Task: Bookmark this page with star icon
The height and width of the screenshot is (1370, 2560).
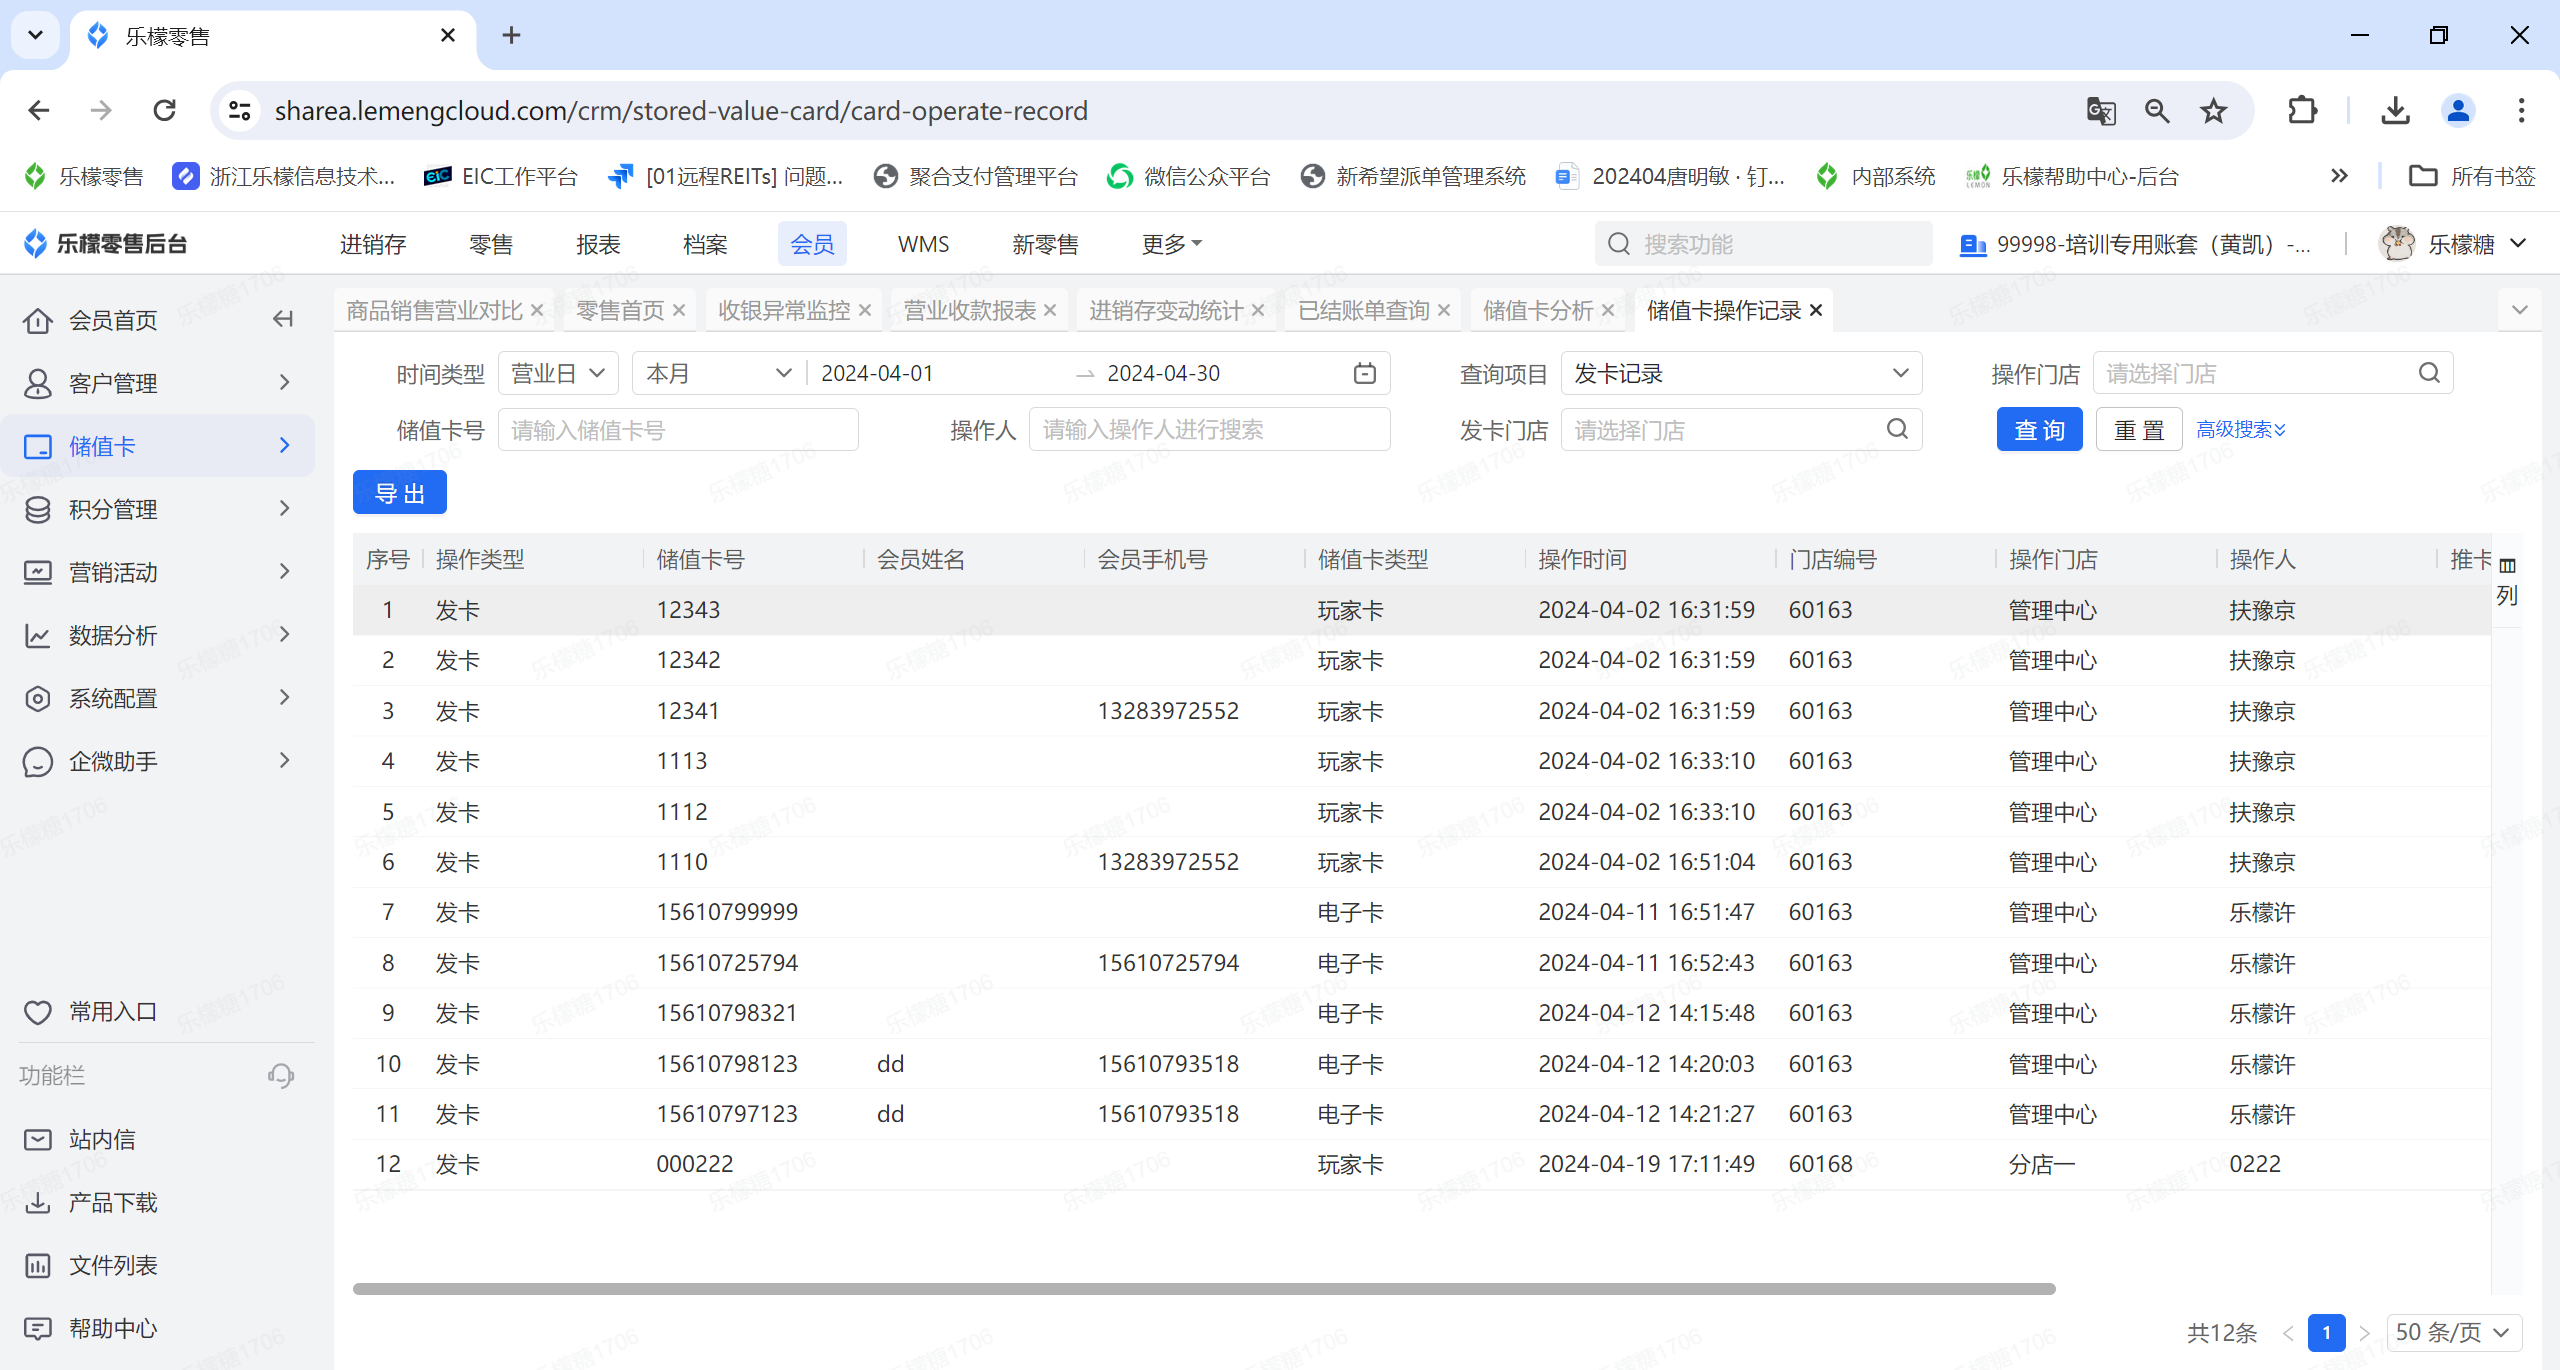Action: click(2214, 111)
